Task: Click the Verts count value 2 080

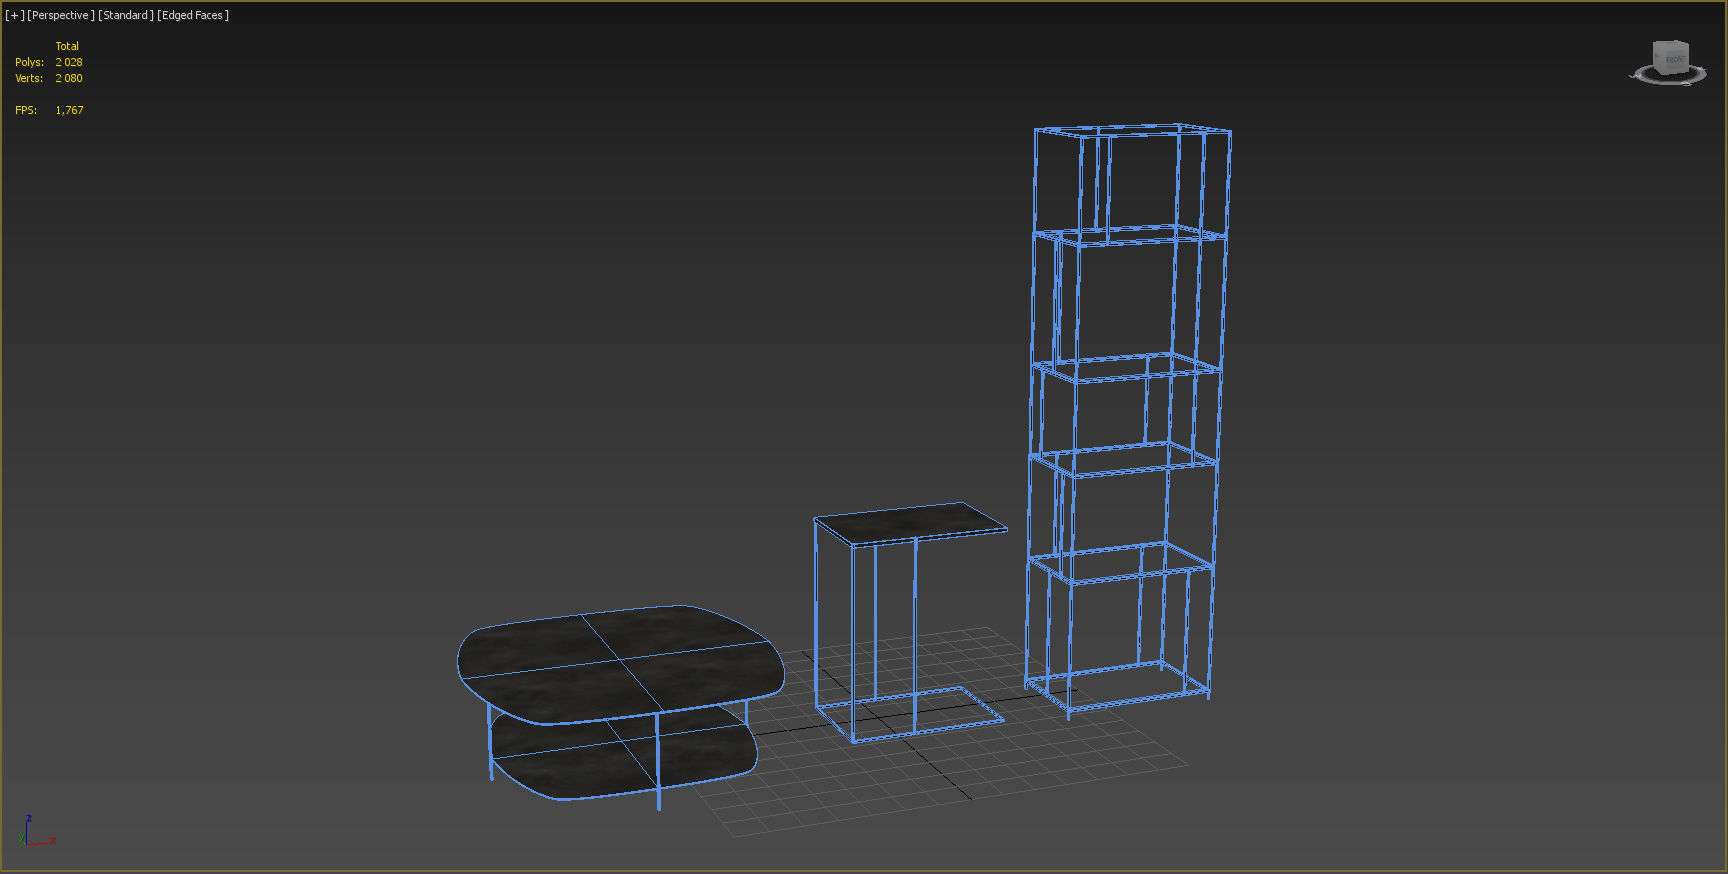Action: coord(69,78)
